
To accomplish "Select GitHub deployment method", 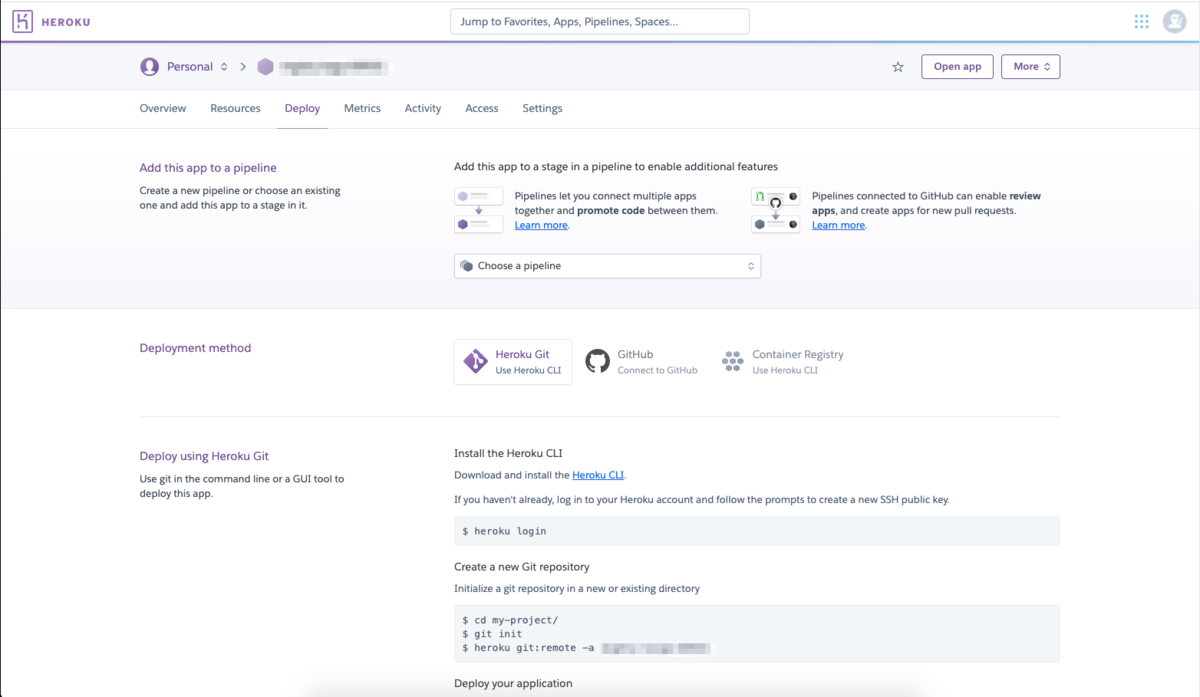I will (642, 362).
